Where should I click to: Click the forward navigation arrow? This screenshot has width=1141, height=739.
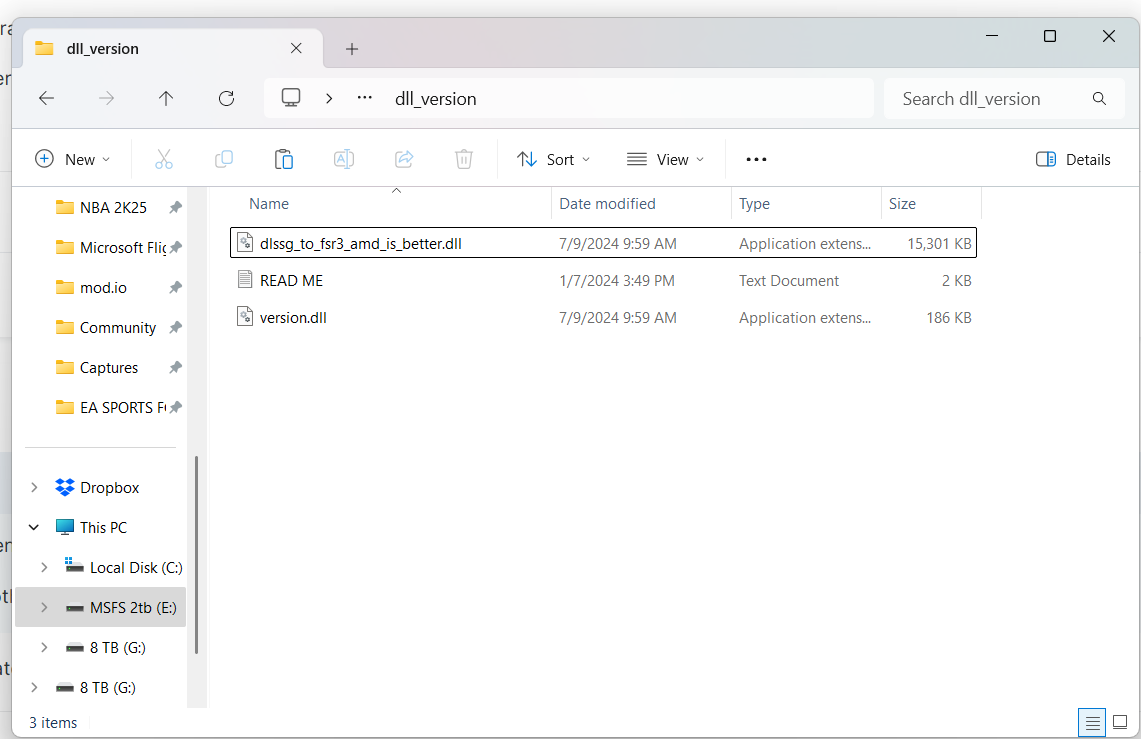[106, 98]
